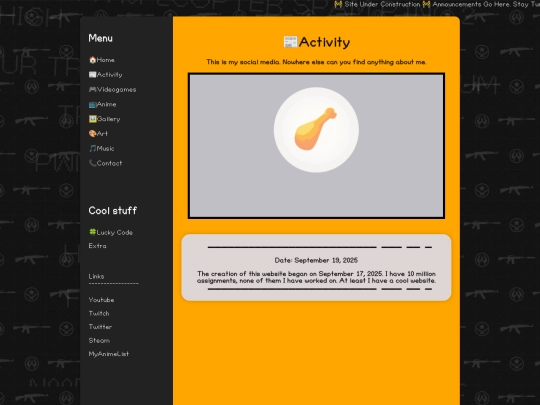This screenshot has width=540, height=405.
Task: Visit the Steam link
Action: (x=99, y=340)
